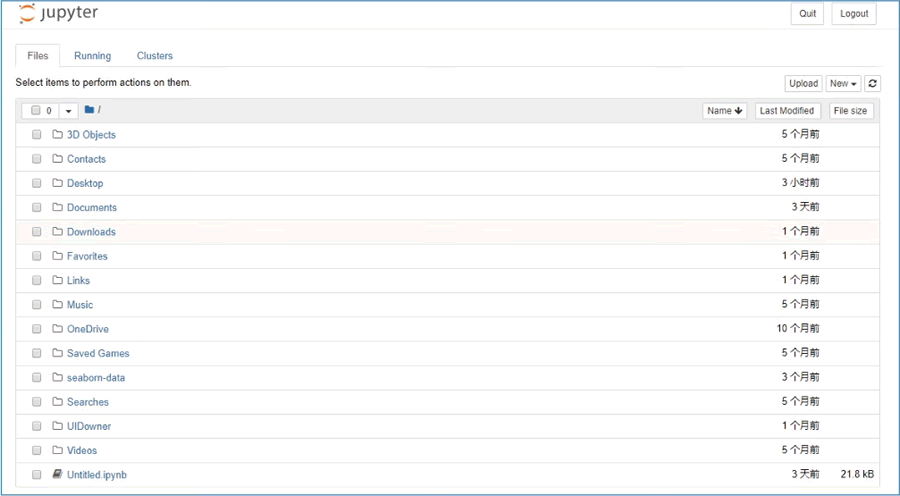Expand the selection type dropdown arrow

69,111
